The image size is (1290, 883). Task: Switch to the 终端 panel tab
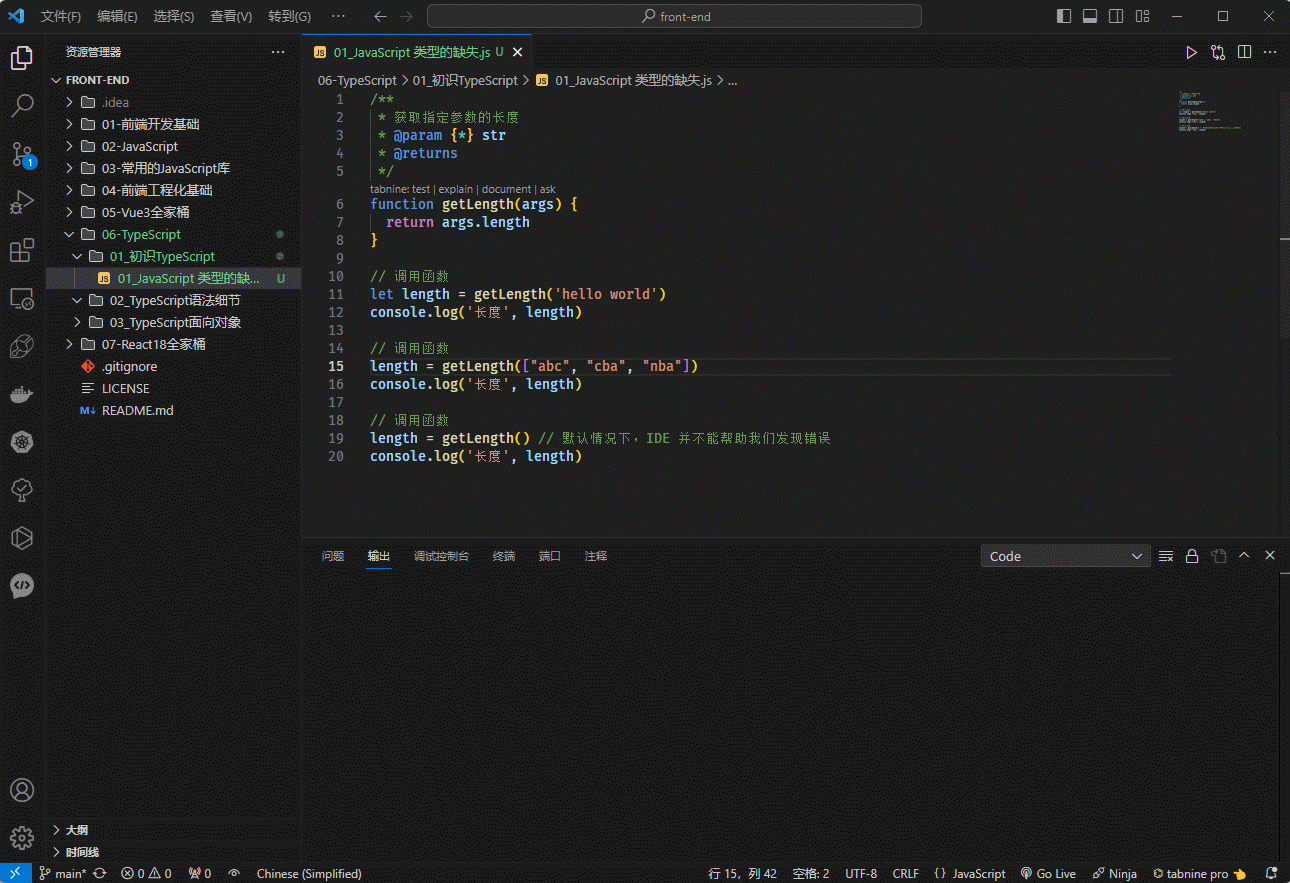(x=504, y=556)
